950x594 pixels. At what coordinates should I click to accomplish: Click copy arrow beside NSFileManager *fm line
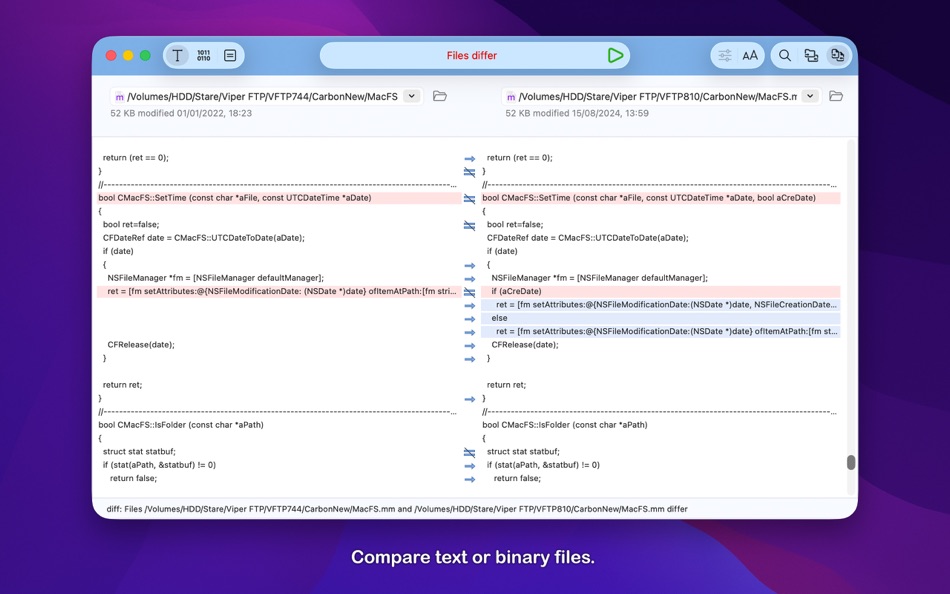click(470, 279)
